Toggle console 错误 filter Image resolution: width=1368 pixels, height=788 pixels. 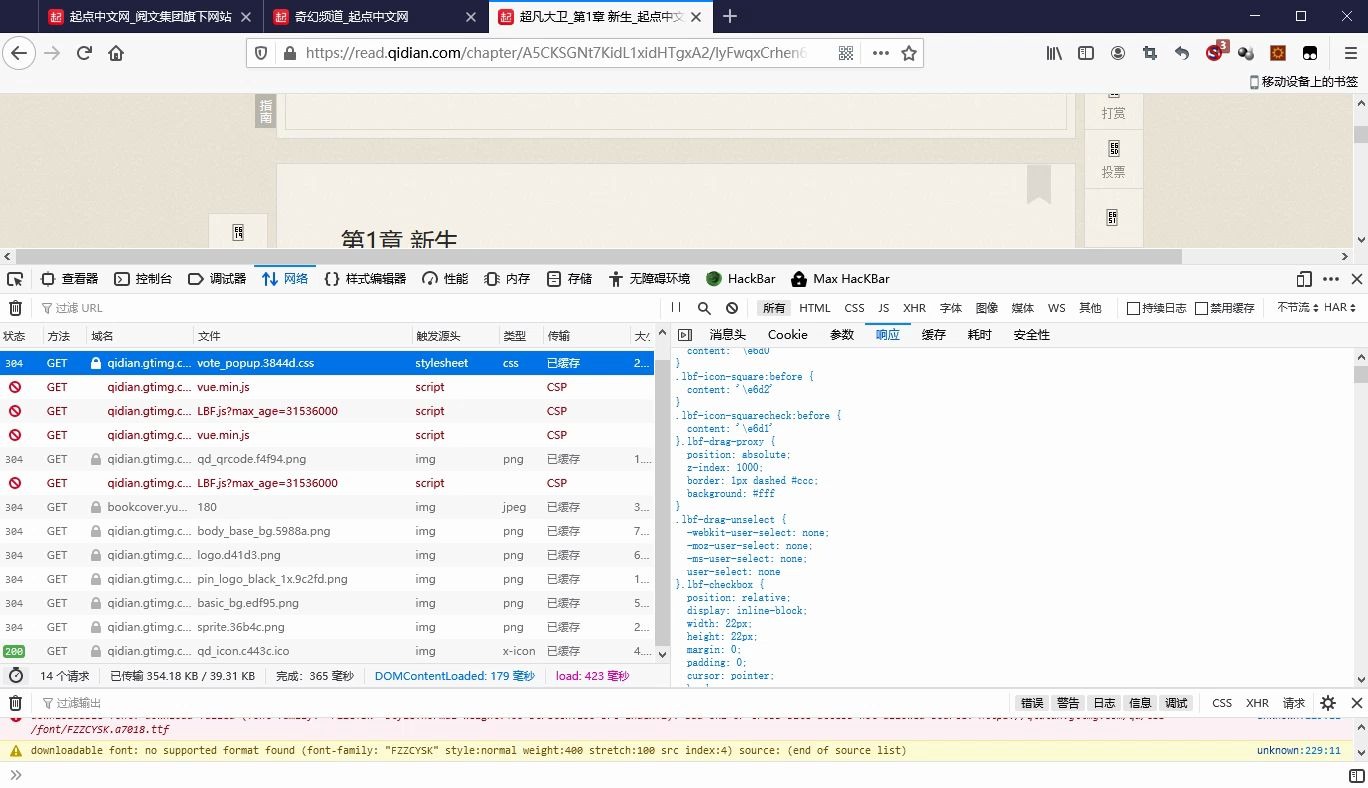tap(1032, 703)
